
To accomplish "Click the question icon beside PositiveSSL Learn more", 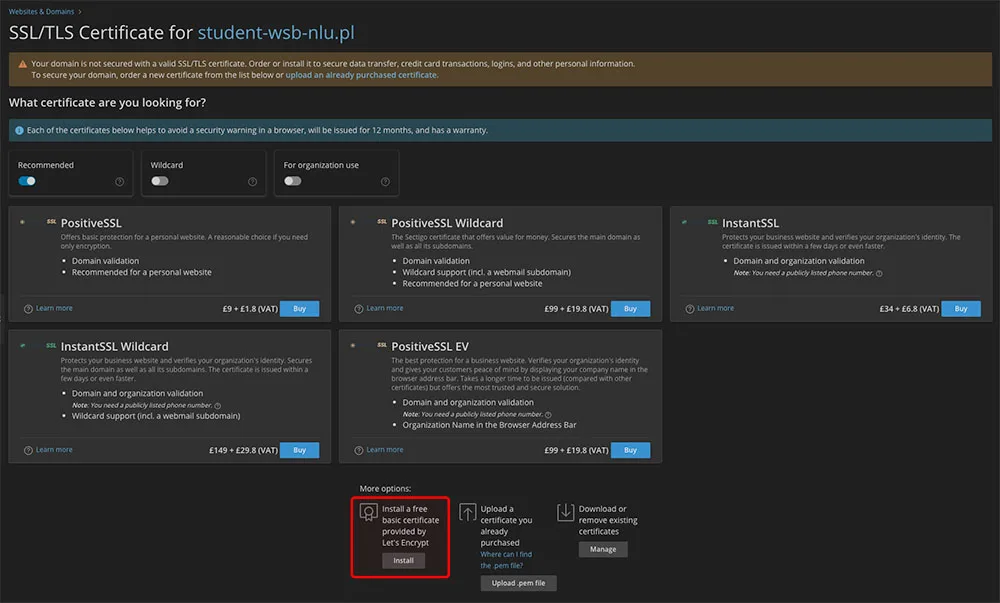I will [x=28, y=309].
